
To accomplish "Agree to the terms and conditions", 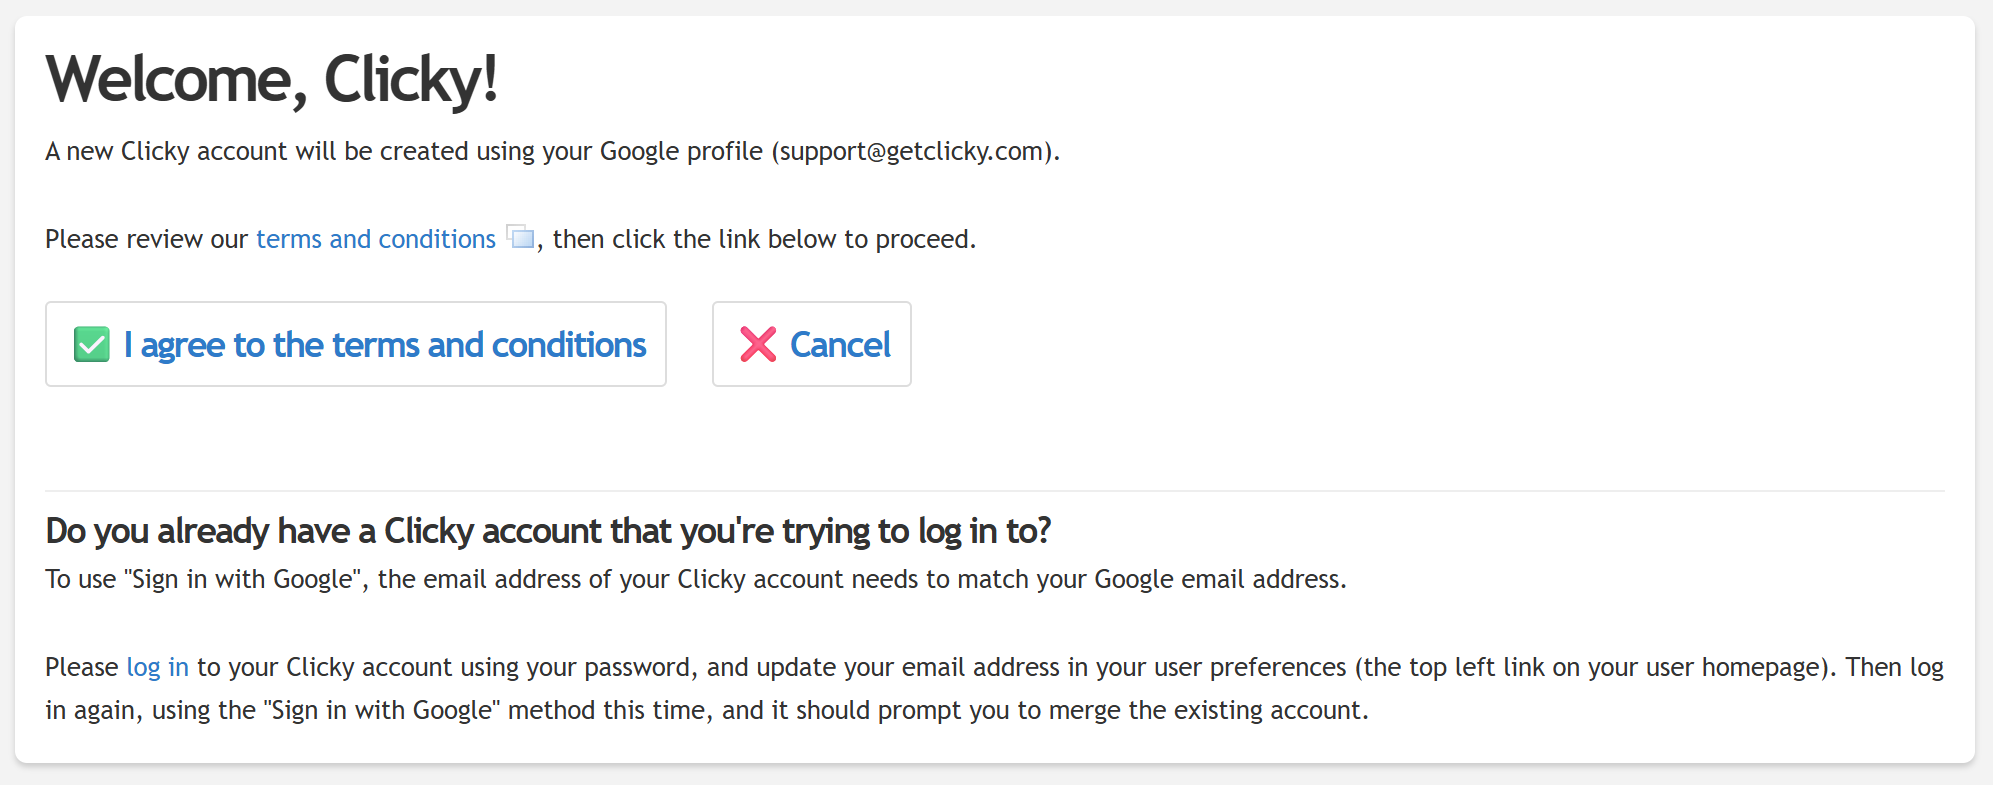I will click(384, 345).
